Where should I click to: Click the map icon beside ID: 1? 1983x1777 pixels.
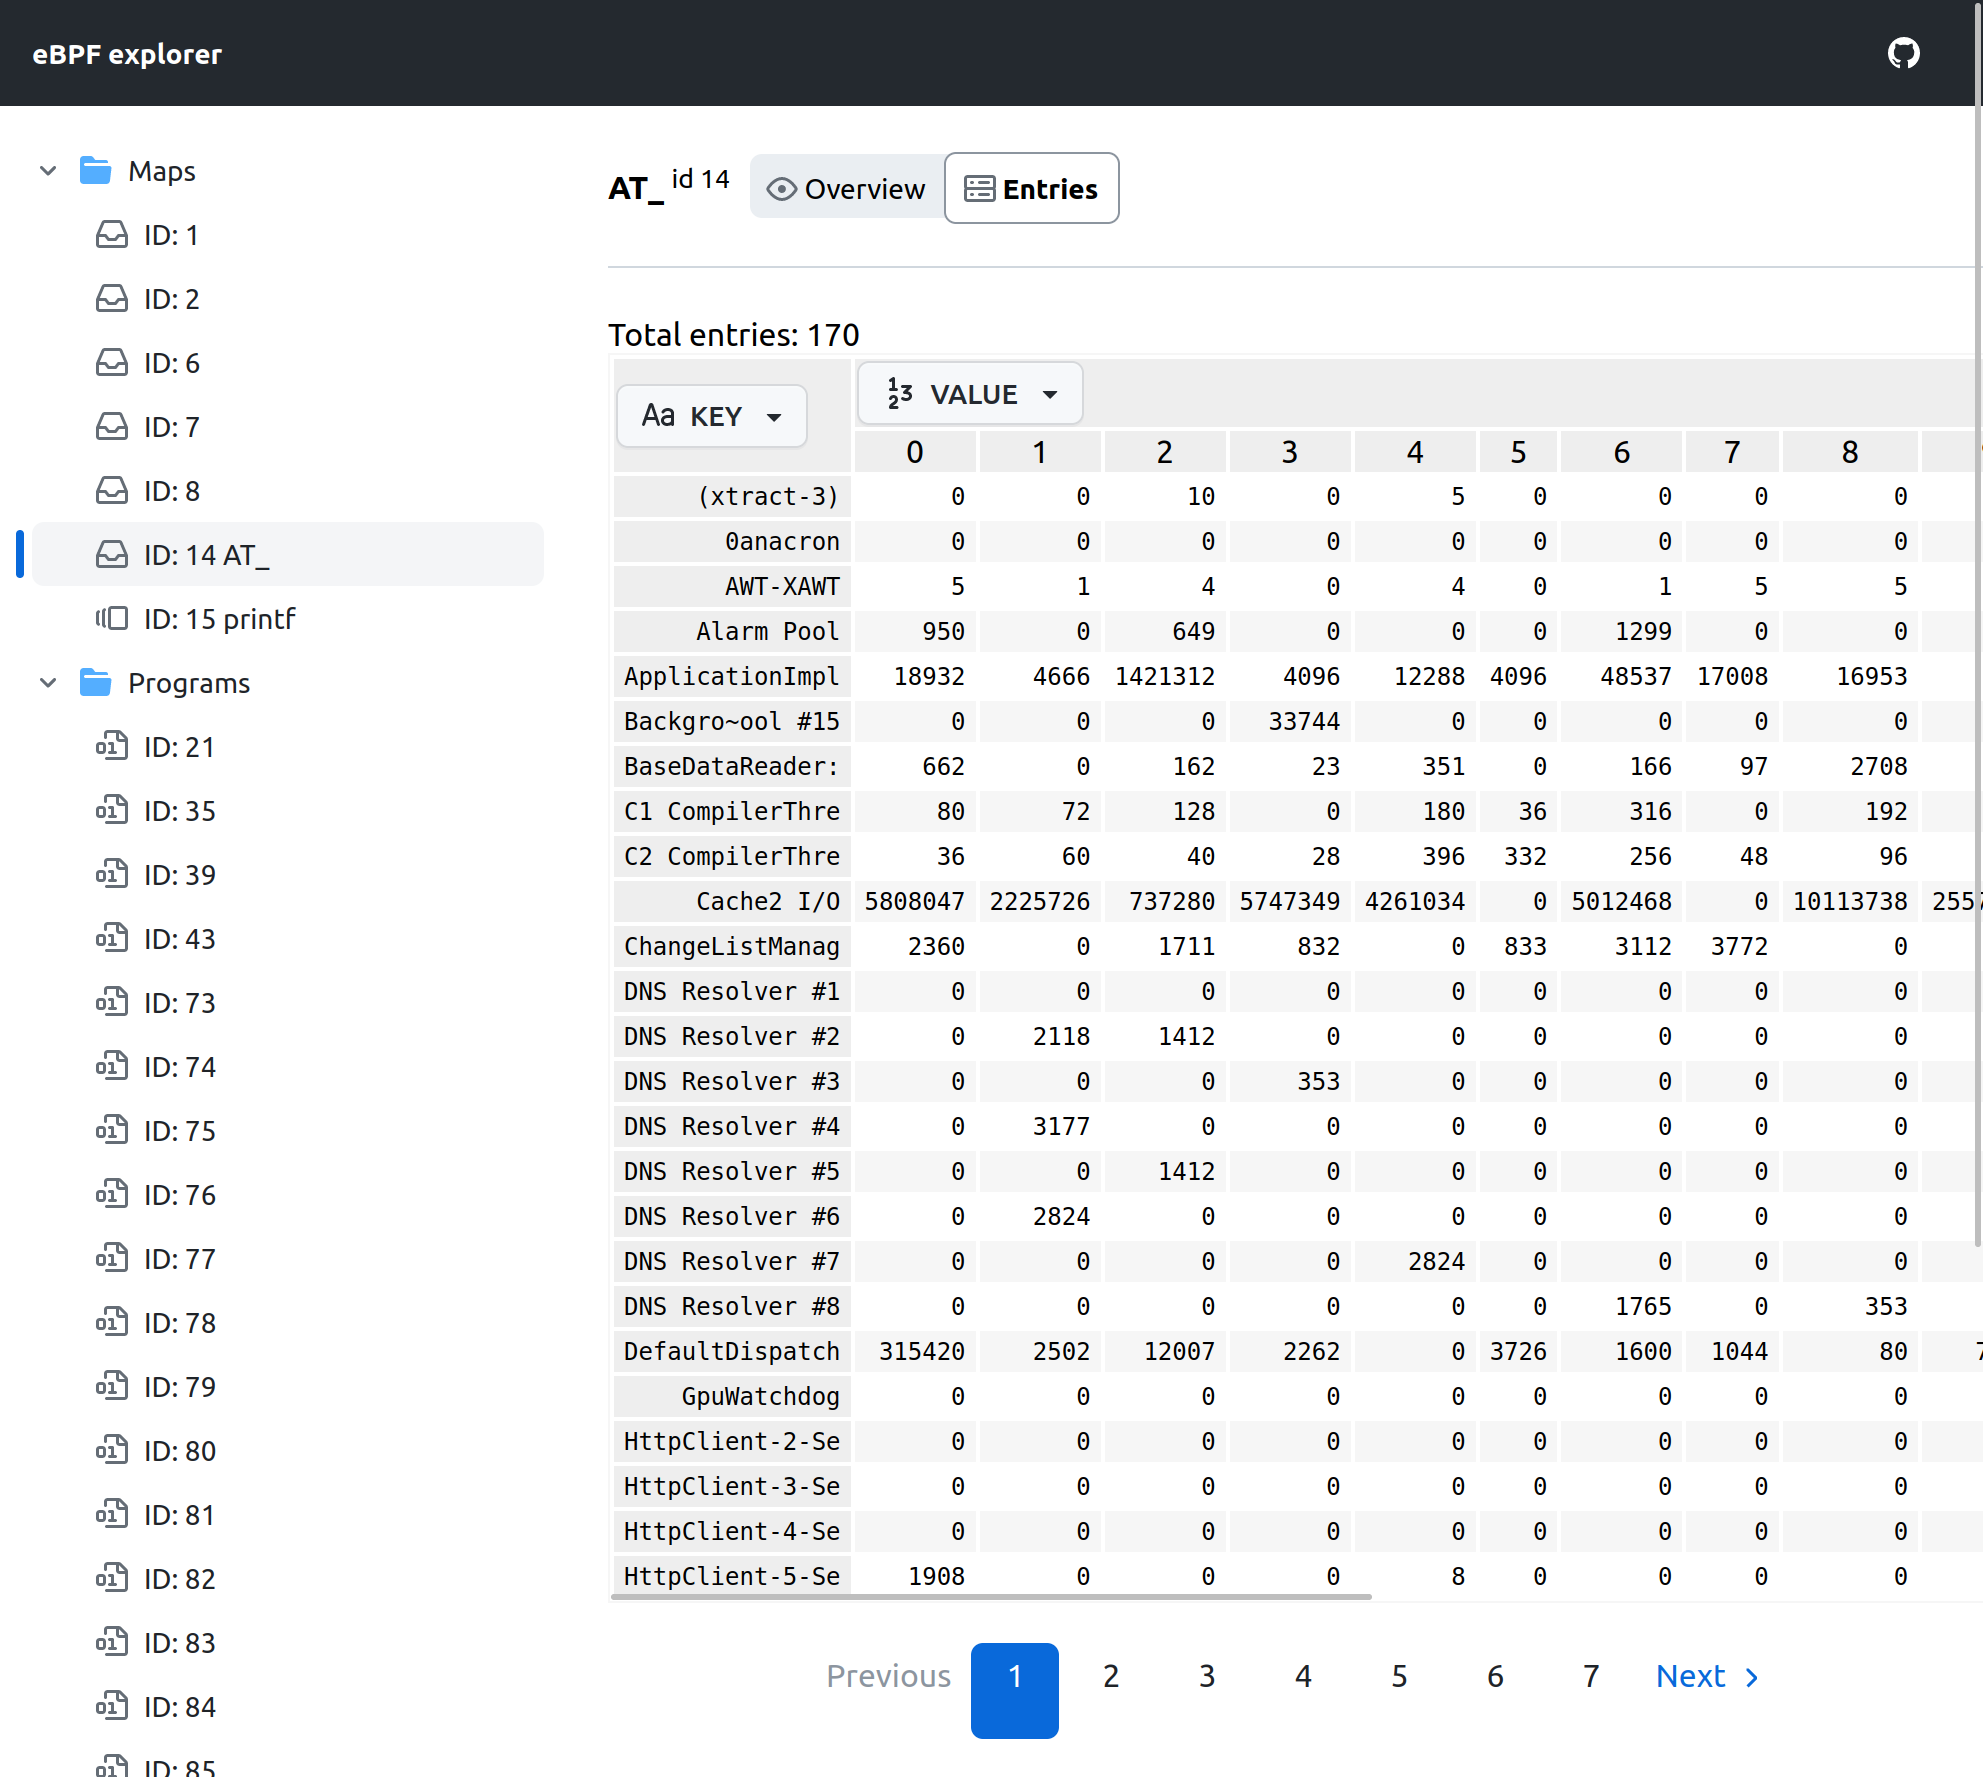(112, 235)
